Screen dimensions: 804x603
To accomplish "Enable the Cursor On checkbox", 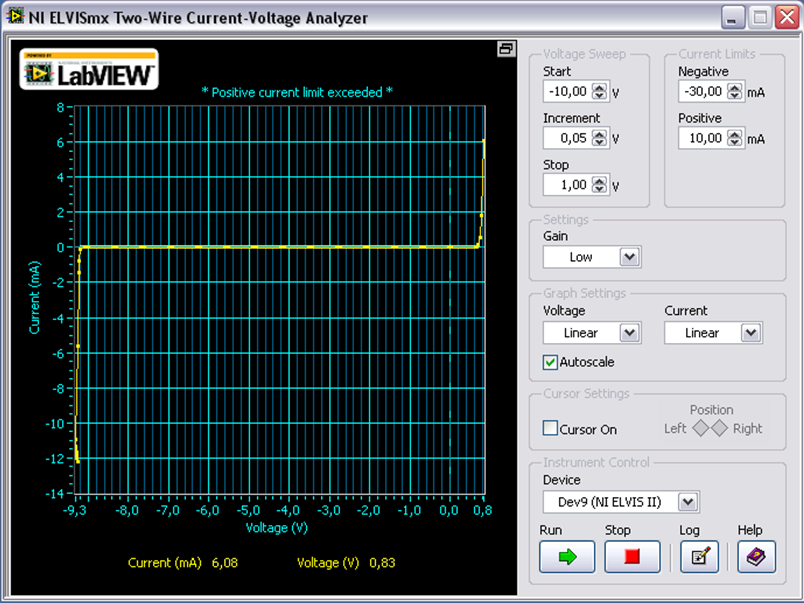I will tap(550, 428).
